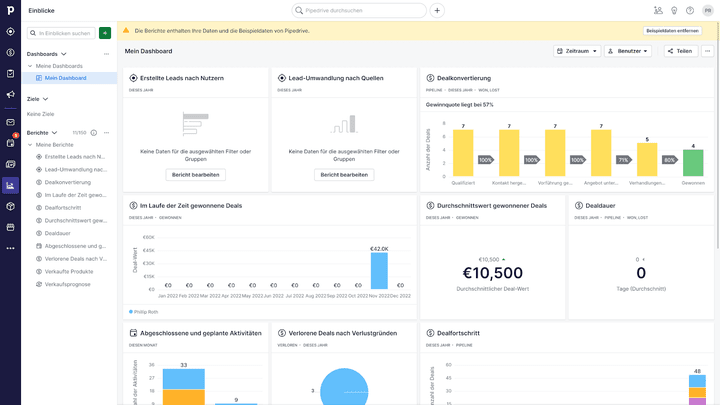Open Leads from the left navigation bar
The image size is (720, 405).
(10, 31)
